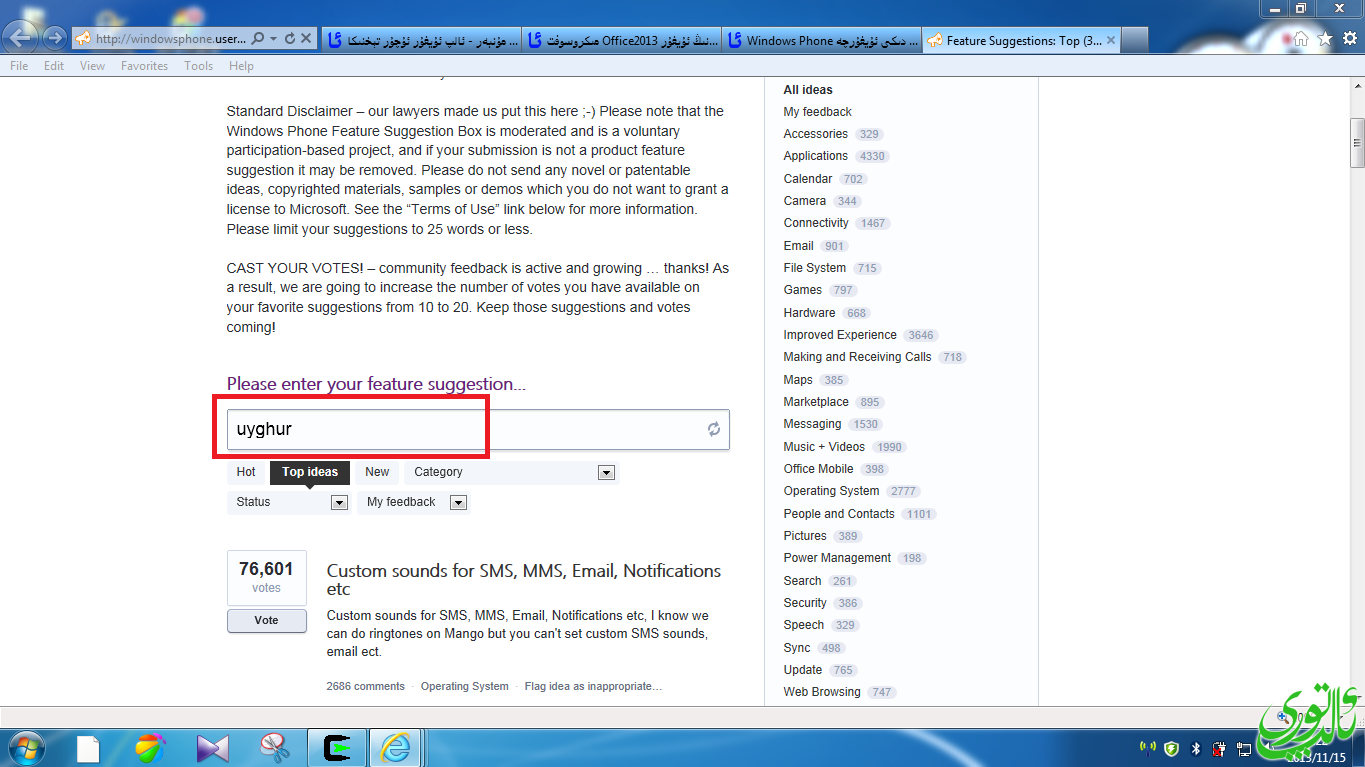Open the Tools menu

[x=198, y=66]
